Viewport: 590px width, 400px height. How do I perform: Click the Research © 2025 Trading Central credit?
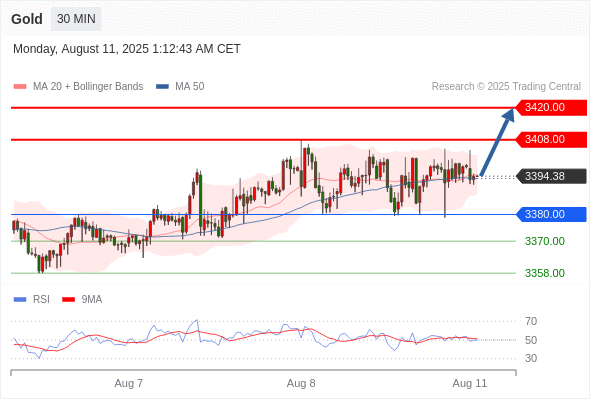tap(506, 87)
